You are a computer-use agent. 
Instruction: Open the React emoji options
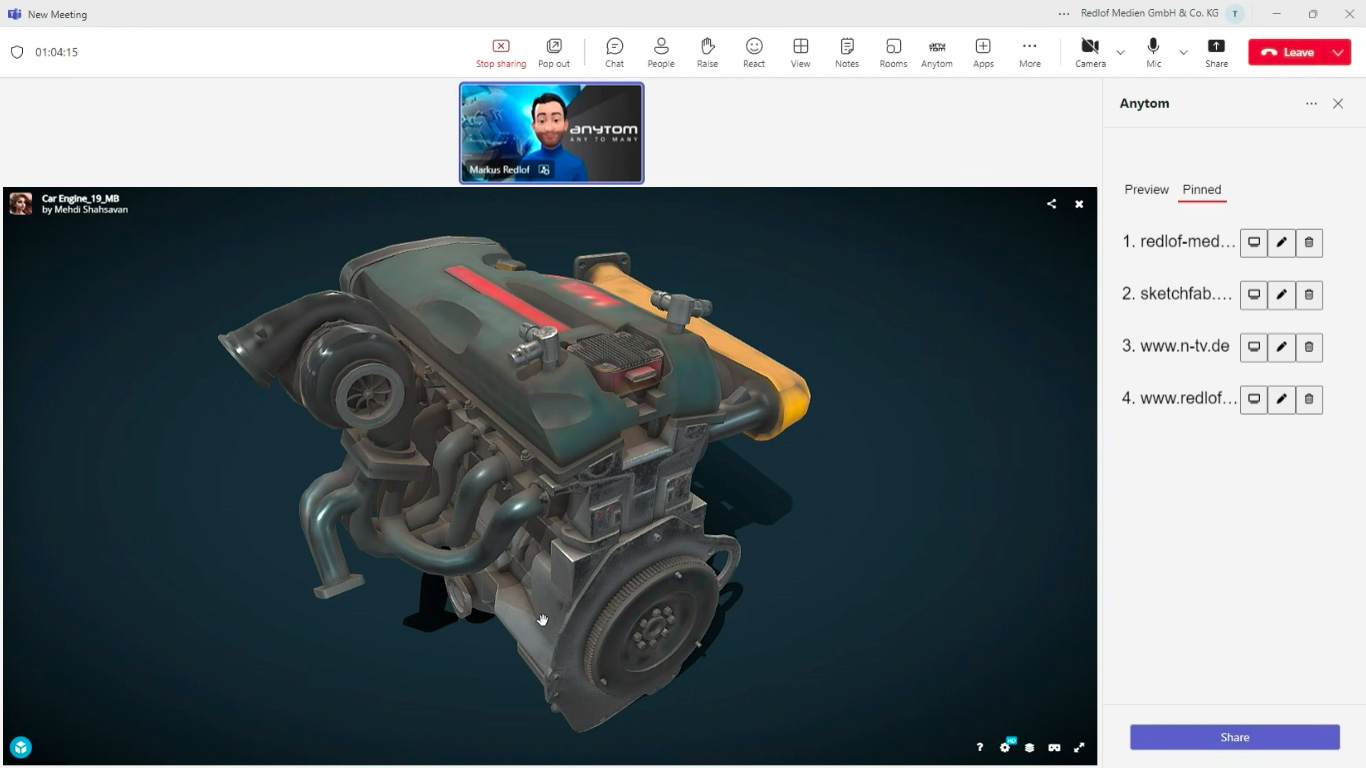754,53
